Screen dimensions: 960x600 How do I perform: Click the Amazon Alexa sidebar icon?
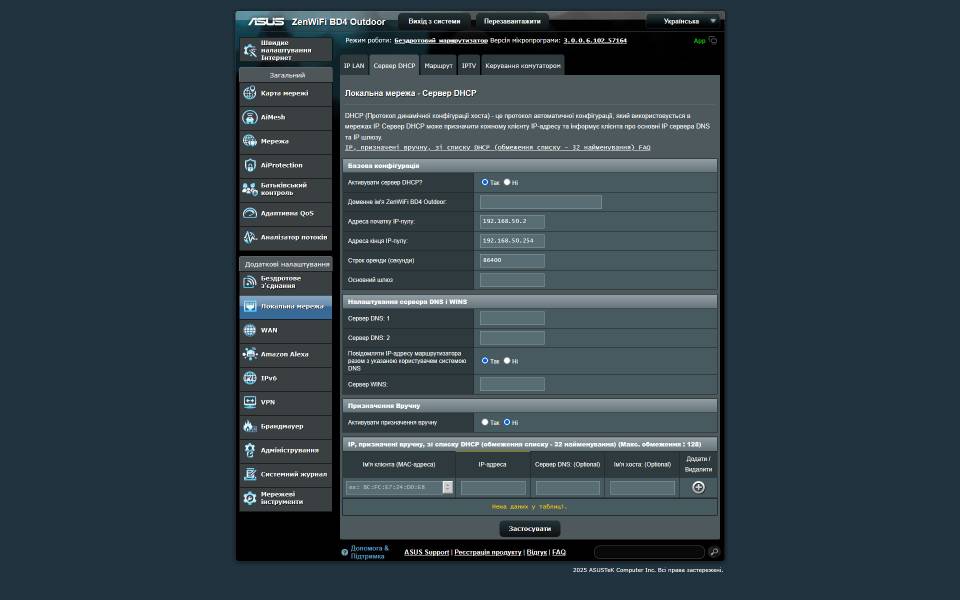(x=250, y=354)
